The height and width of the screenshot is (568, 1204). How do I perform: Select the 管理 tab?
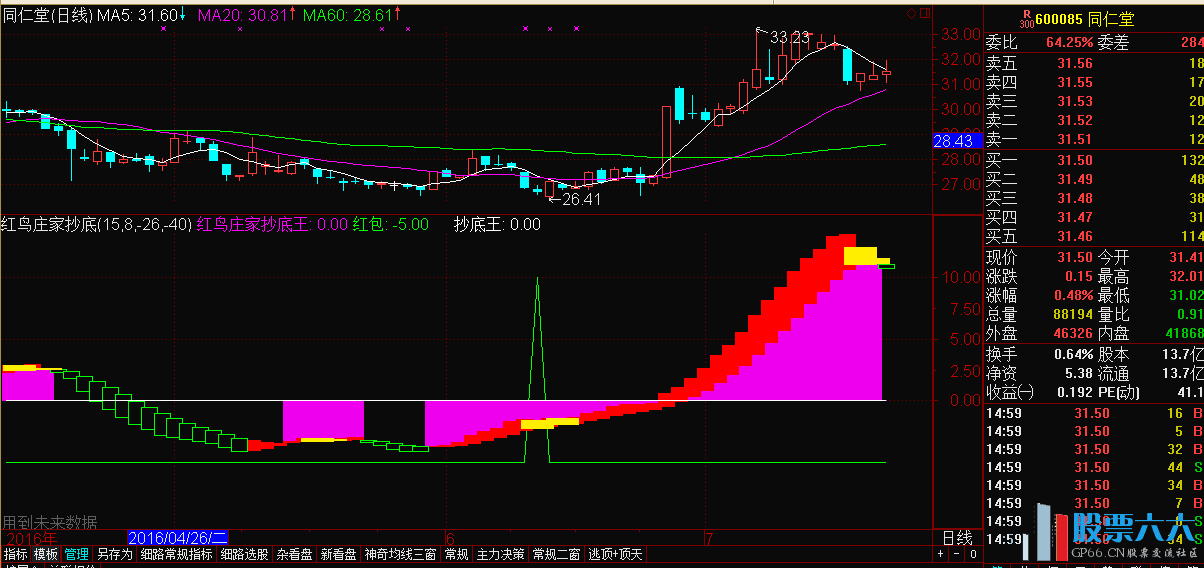point(77,554)
